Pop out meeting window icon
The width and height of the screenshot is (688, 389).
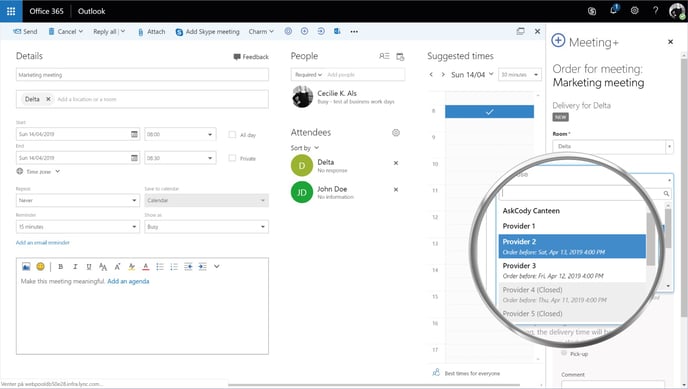pyautogui.click(x=520, y=31)
